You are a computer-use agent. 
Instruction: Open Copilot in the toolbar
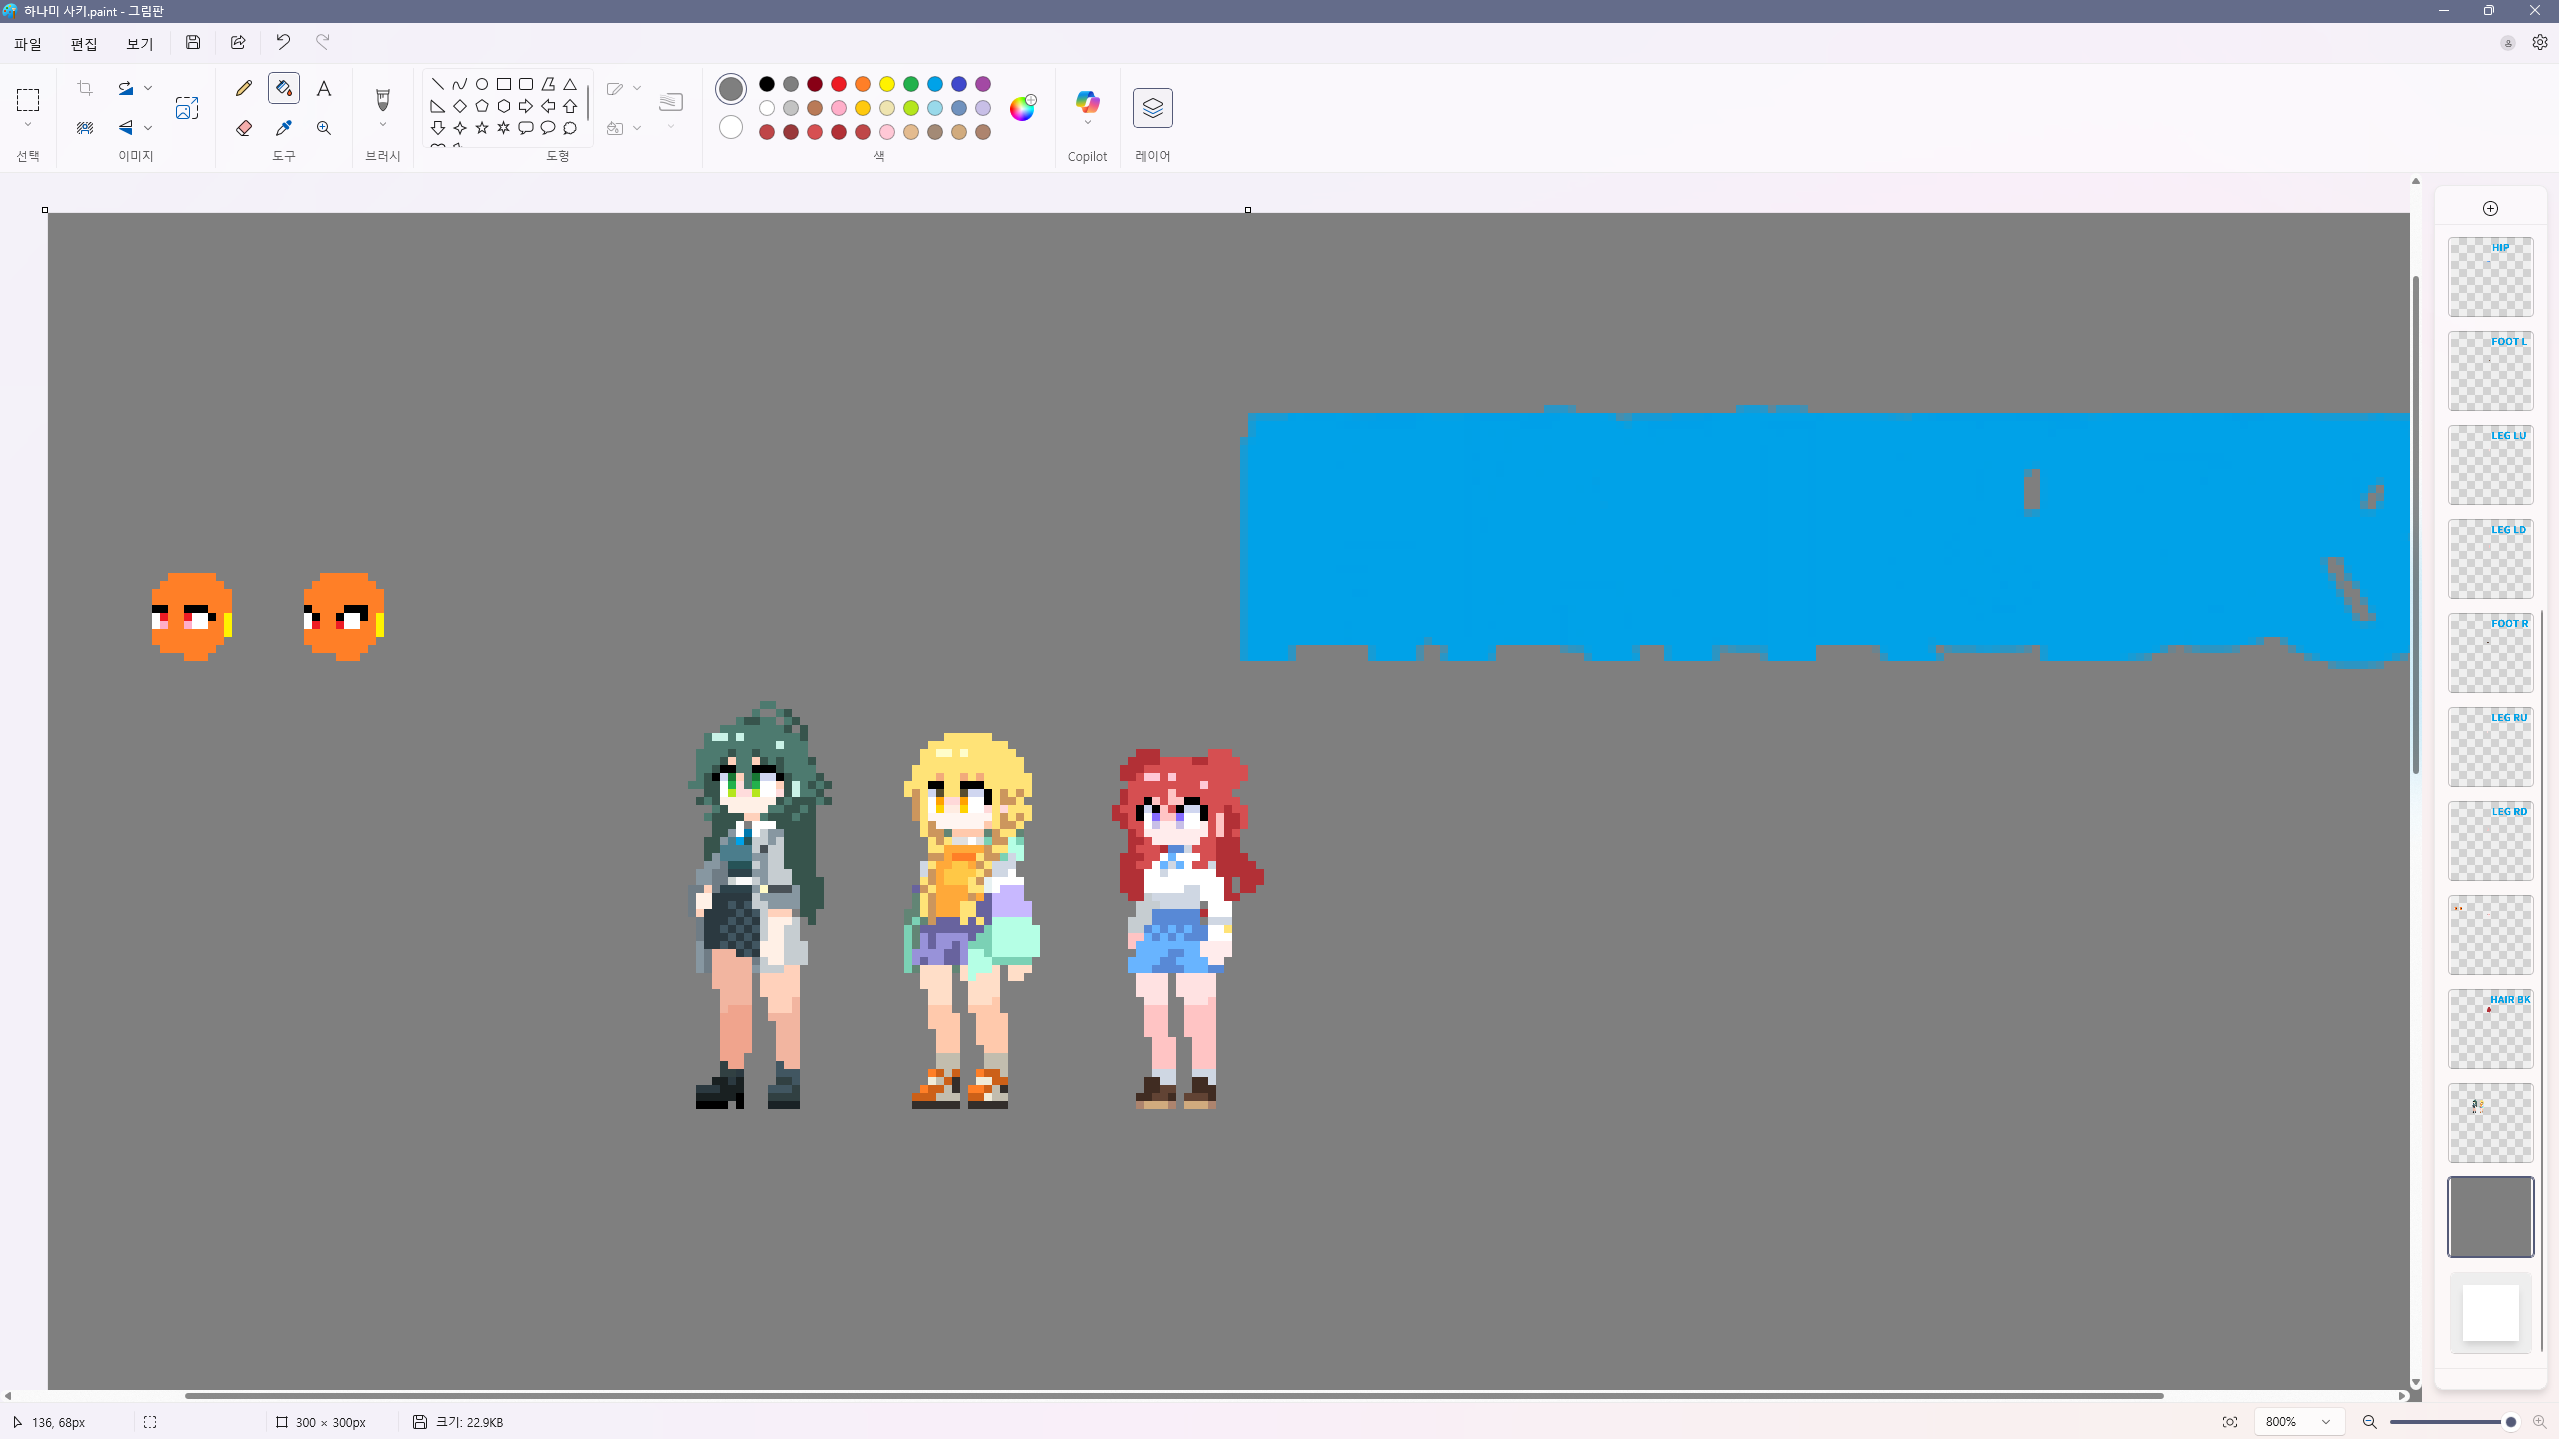pos(1087,103)
